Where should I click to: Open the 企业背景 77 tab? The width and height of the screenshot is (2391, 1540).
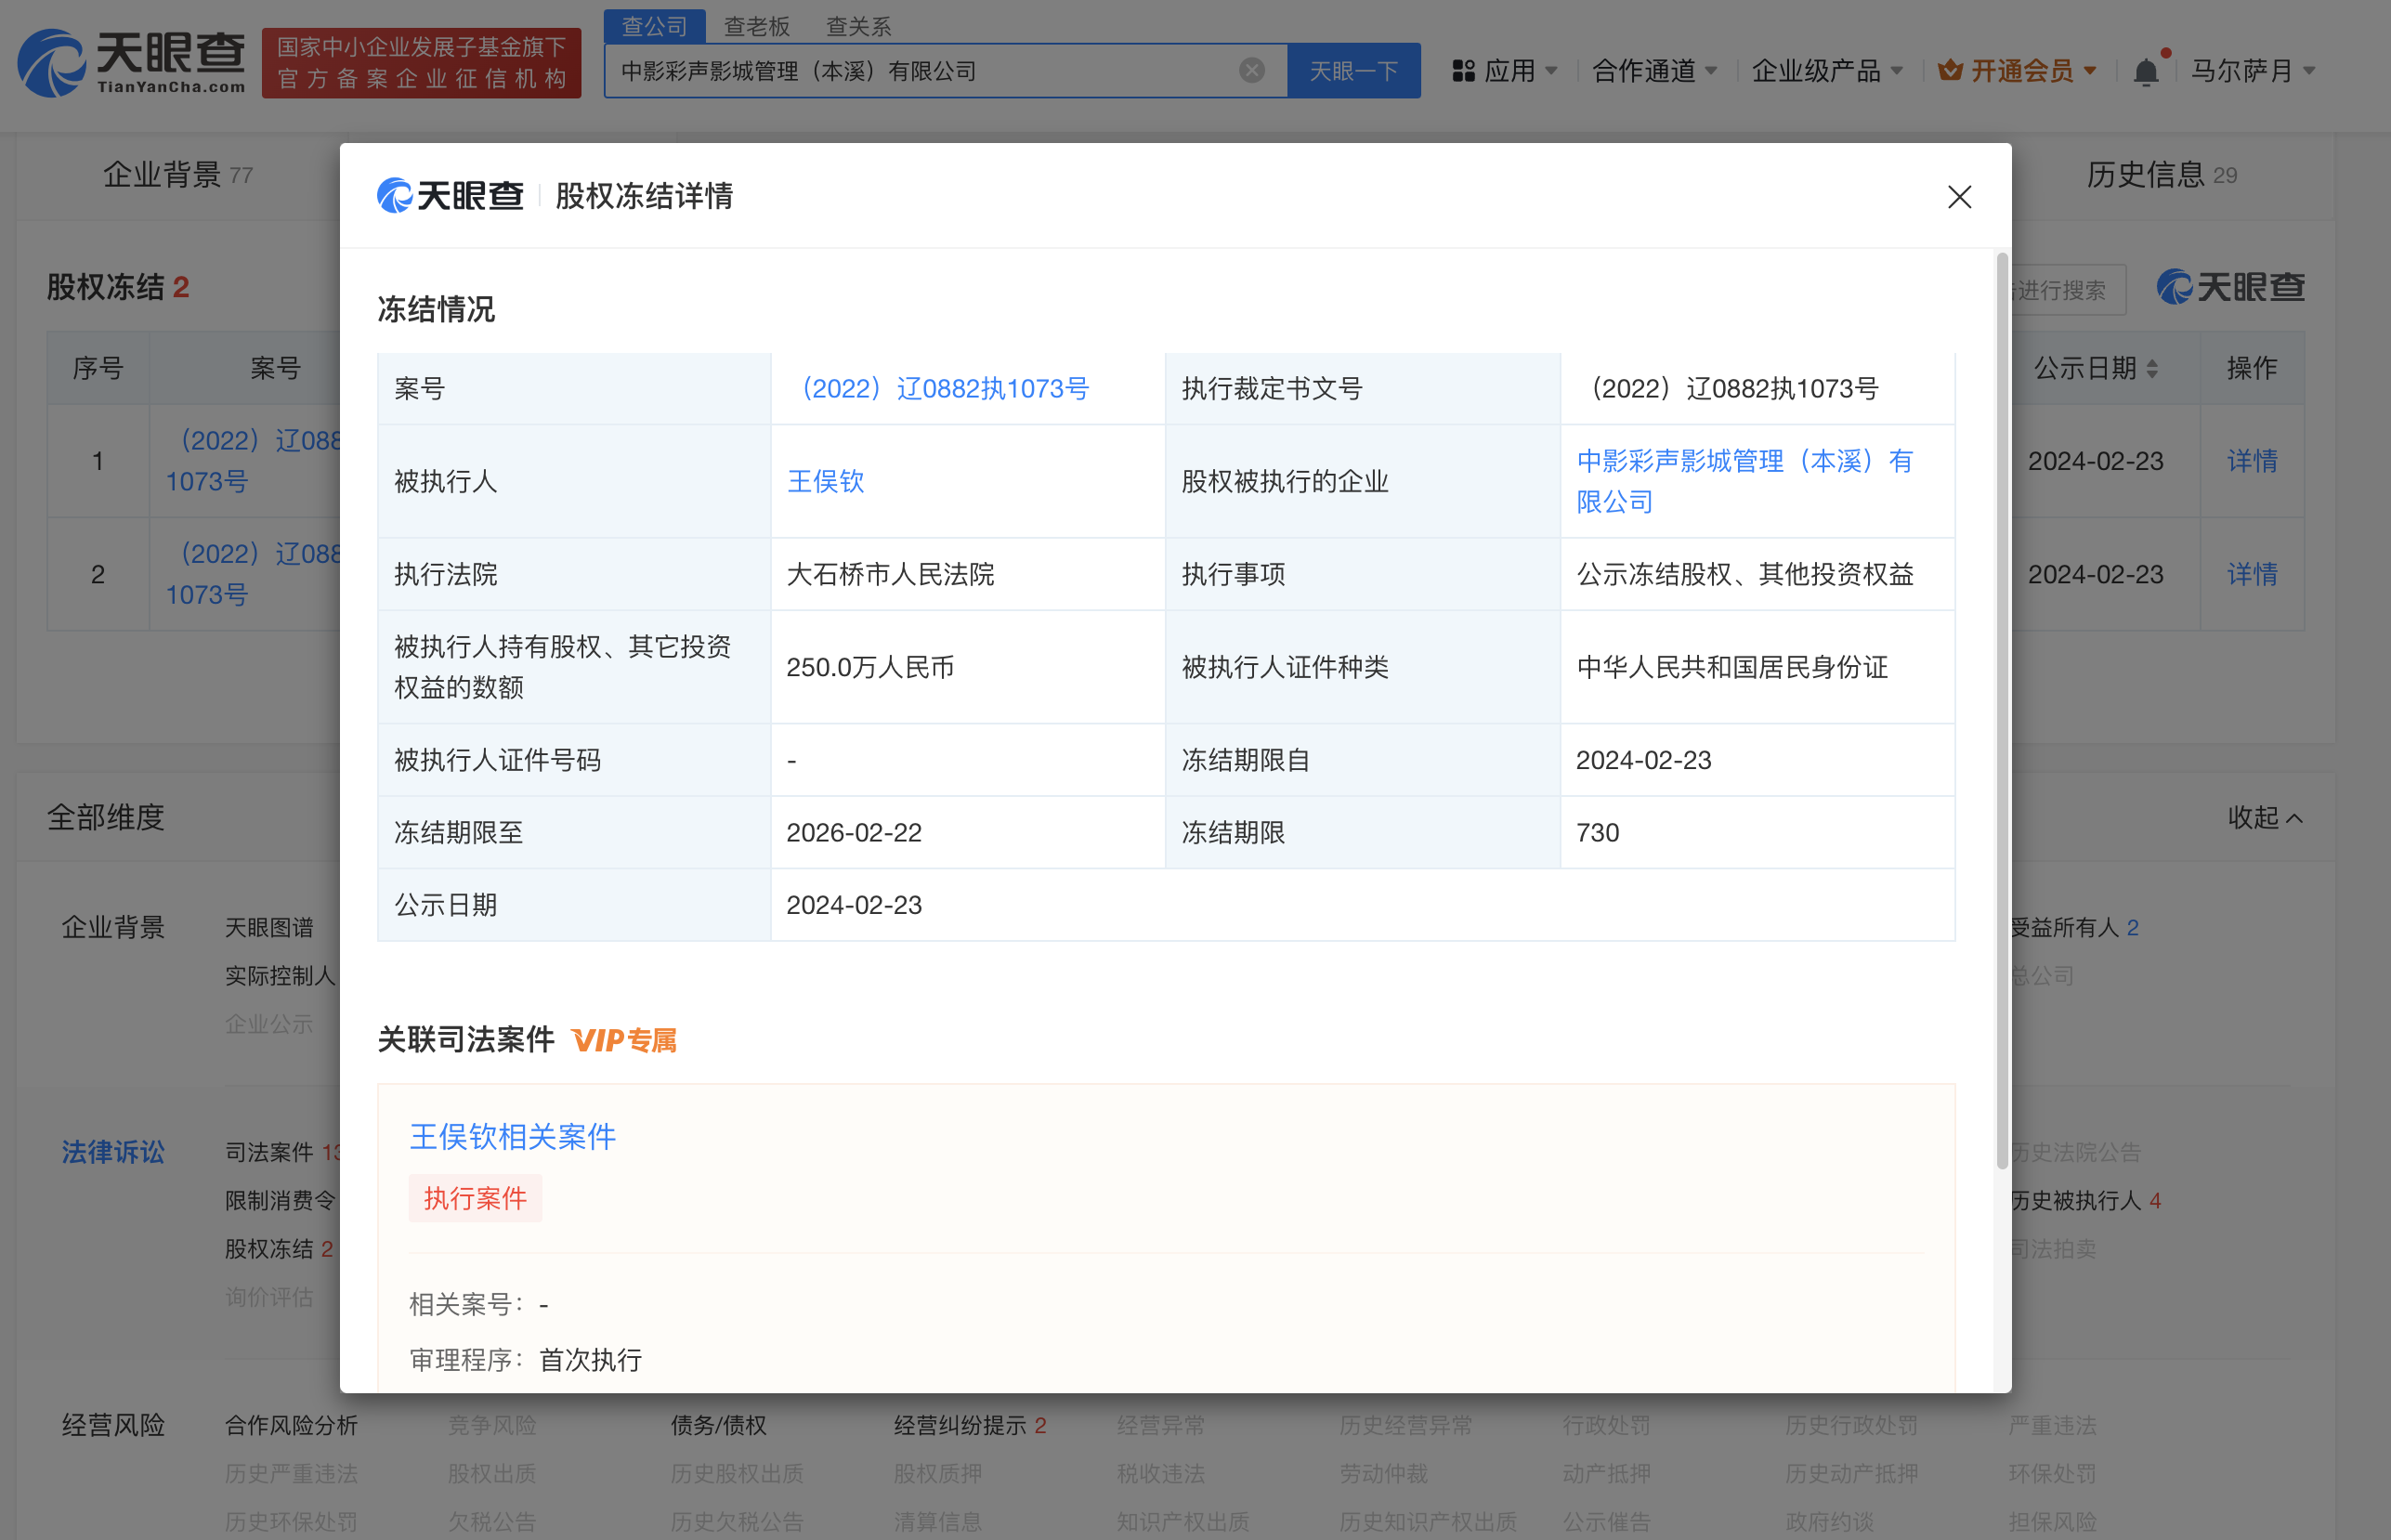(177, 175)
